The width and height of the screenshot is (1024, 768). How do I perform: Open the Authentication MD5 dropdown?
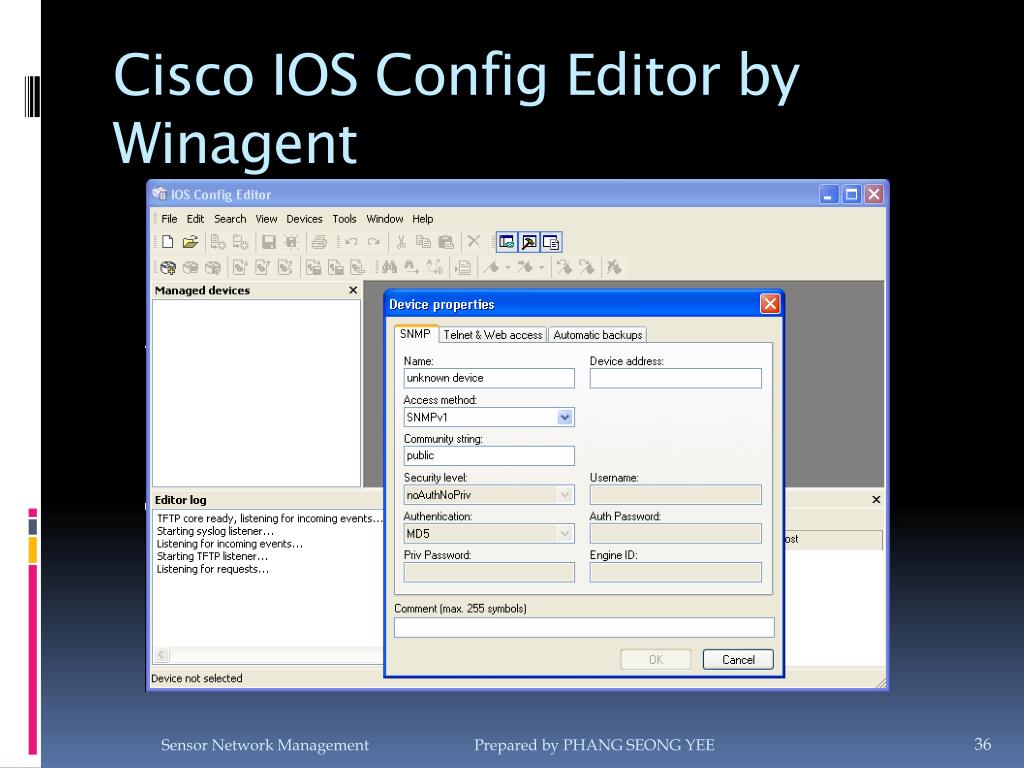click(565, 534)
